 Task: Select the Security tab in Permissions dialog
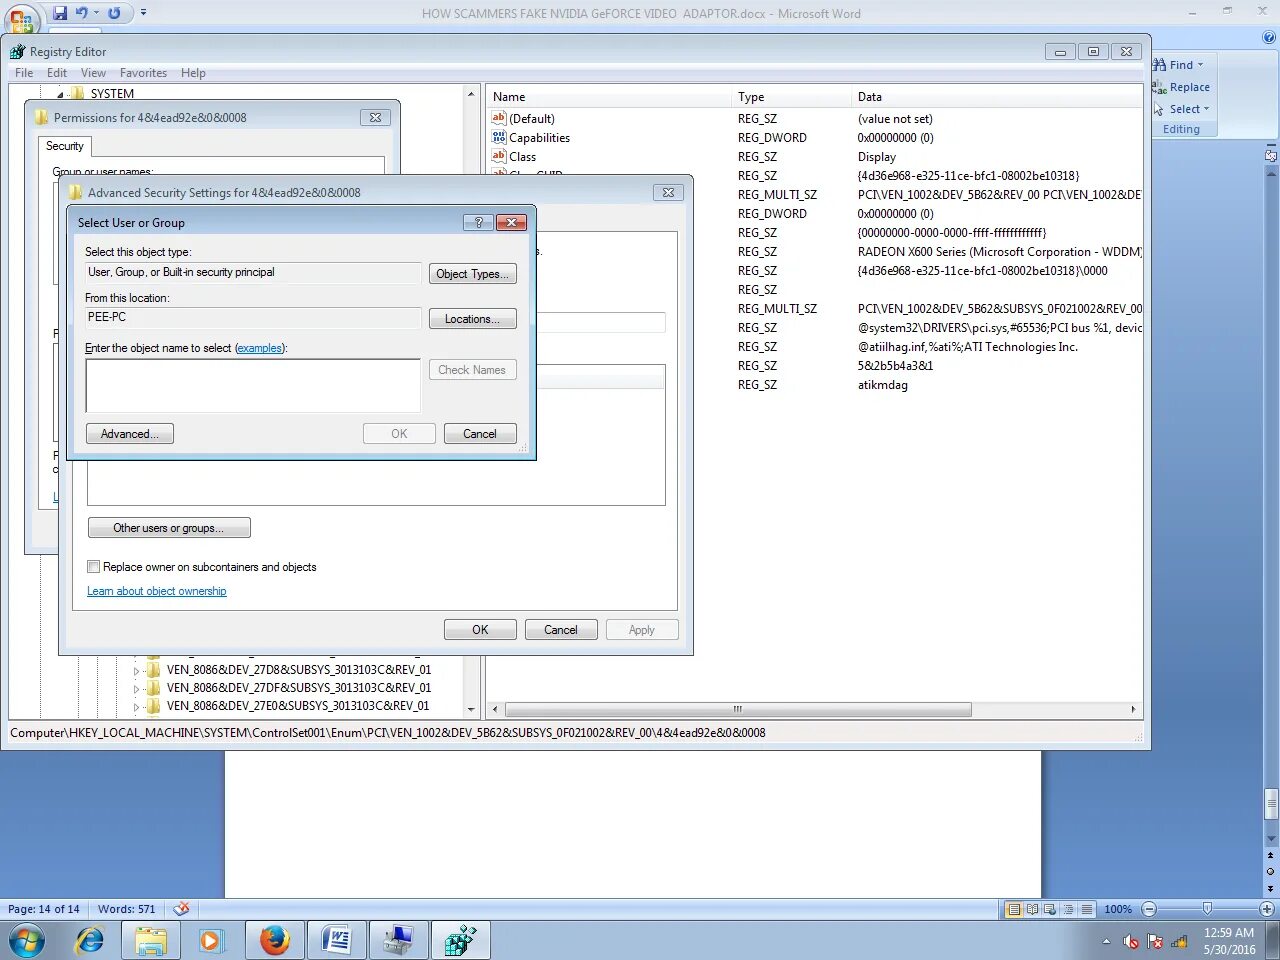(65, 146)
